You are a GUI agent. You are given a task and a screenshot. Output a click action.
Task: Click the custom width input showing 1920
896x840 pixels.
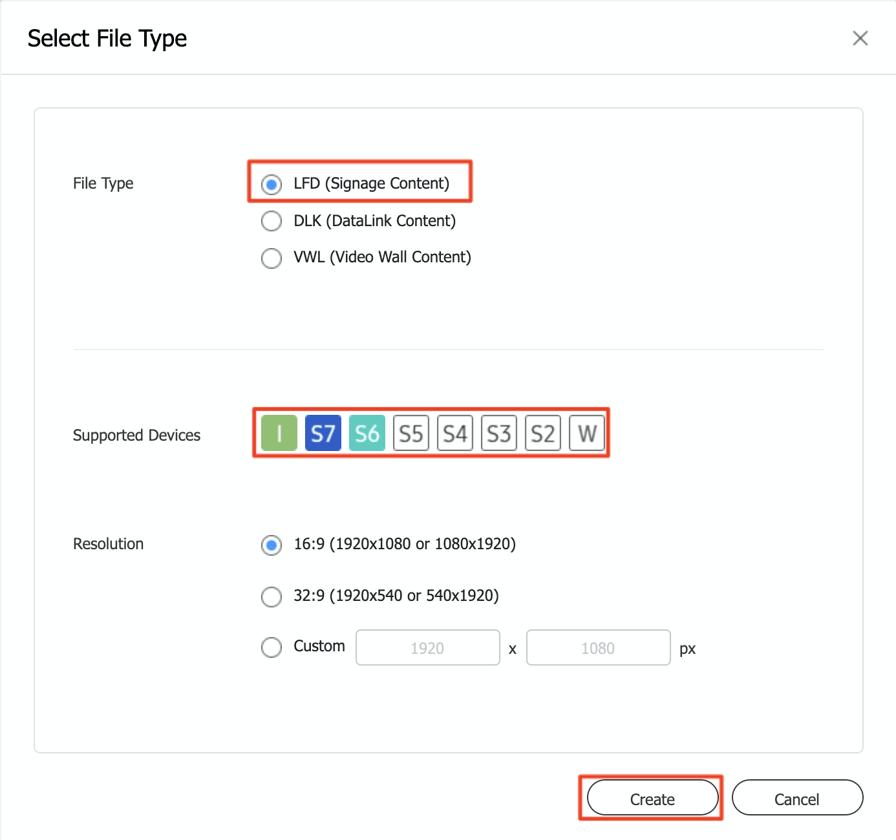[427, 647]
